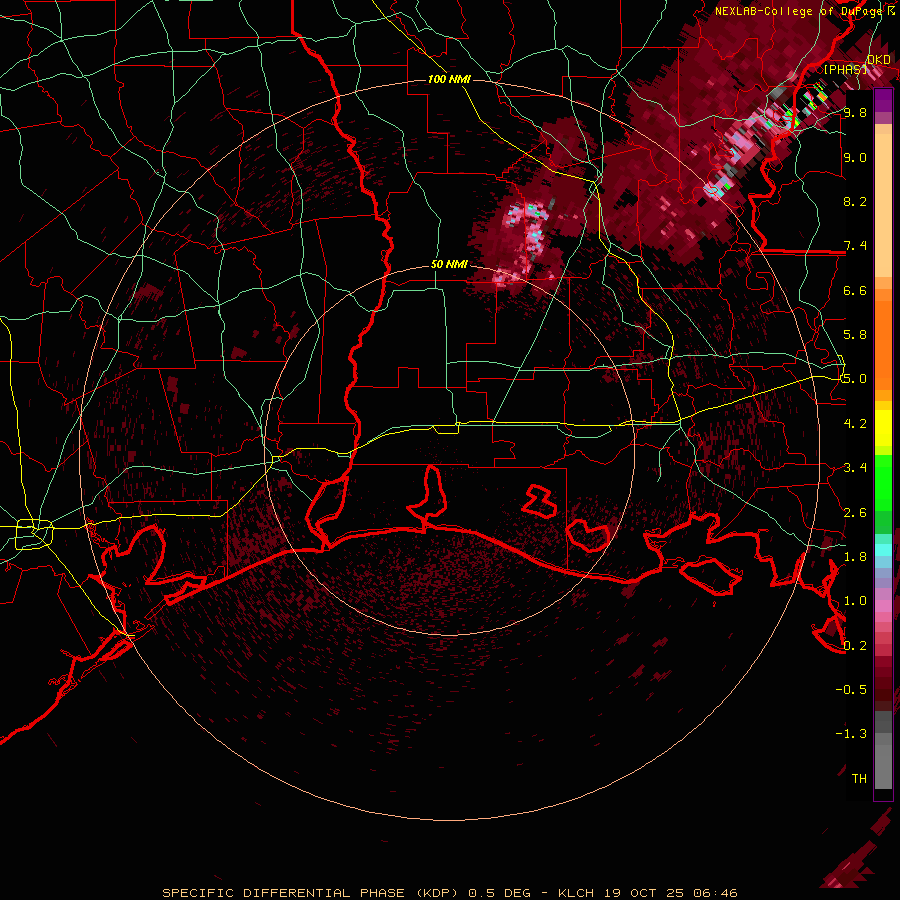Click the 5.0 value on the scale
Viewport: 900px width, 900px height.
855,379
